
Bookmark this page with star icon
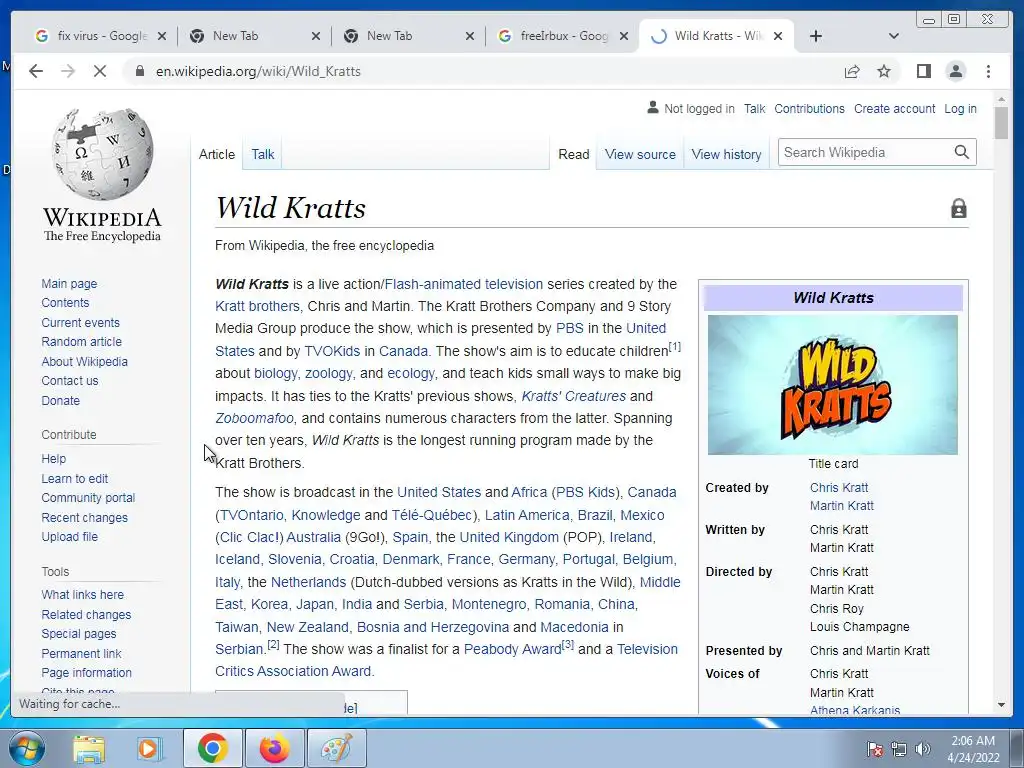[884, 71]
